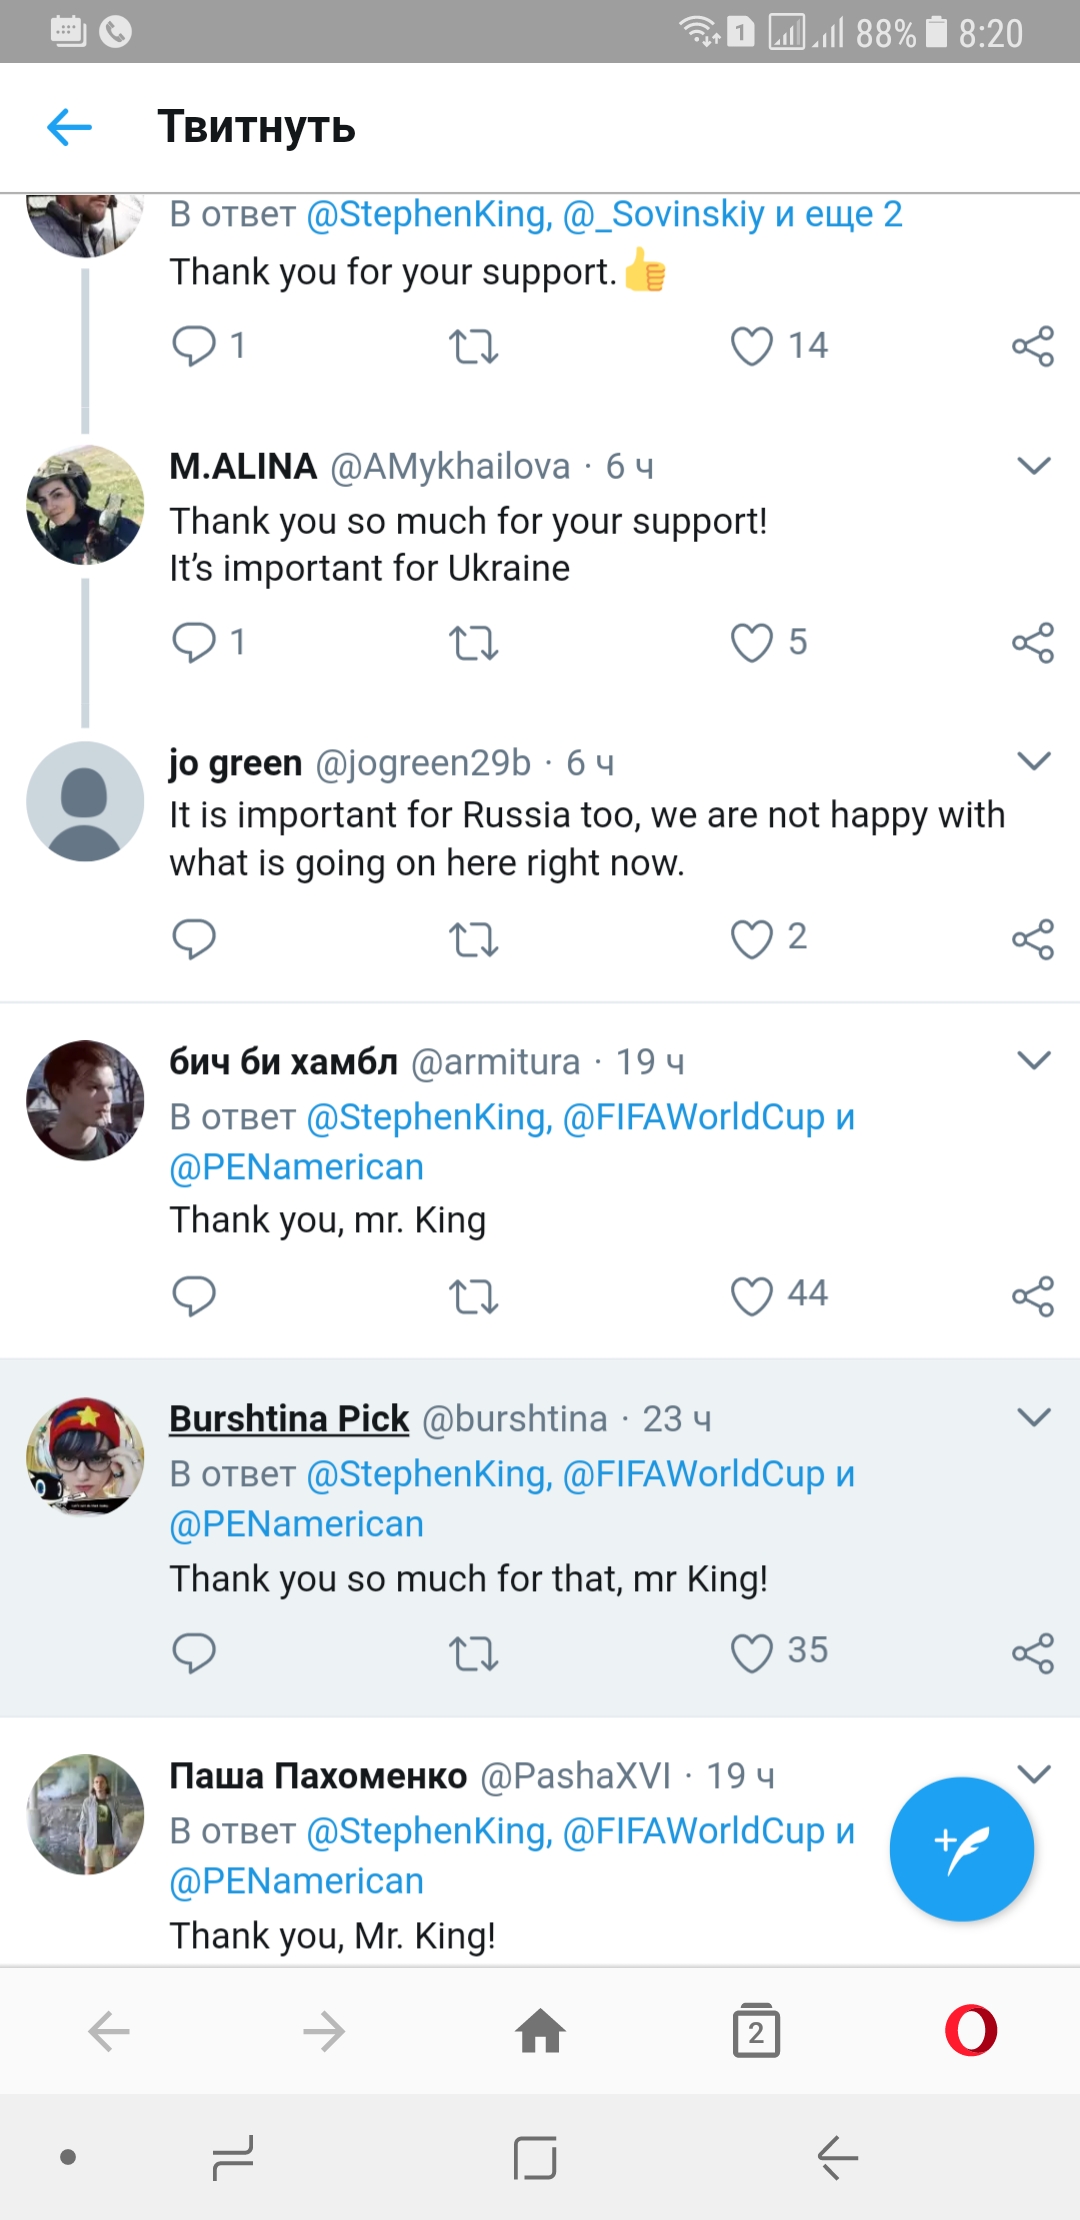
Task: Tap the blue back arrow next to Твитнуть
Action: [69, 127]
